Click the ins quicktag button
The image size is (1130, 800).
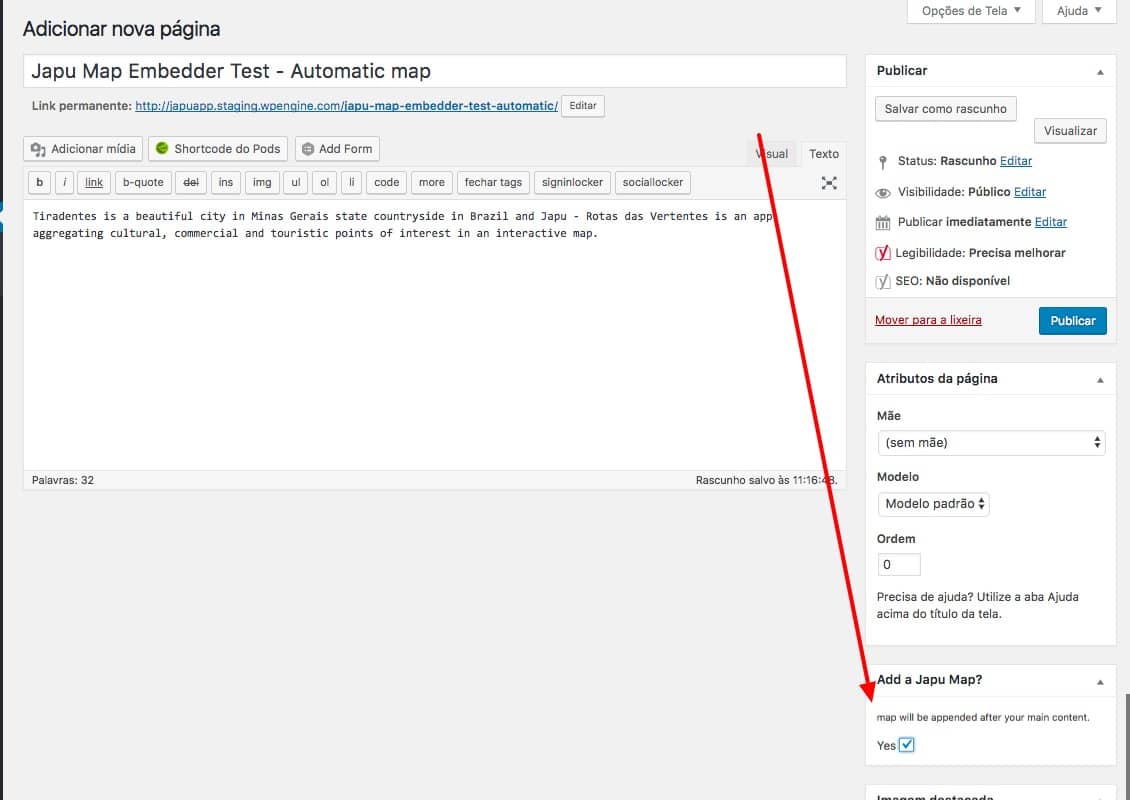tap(226, 182)
